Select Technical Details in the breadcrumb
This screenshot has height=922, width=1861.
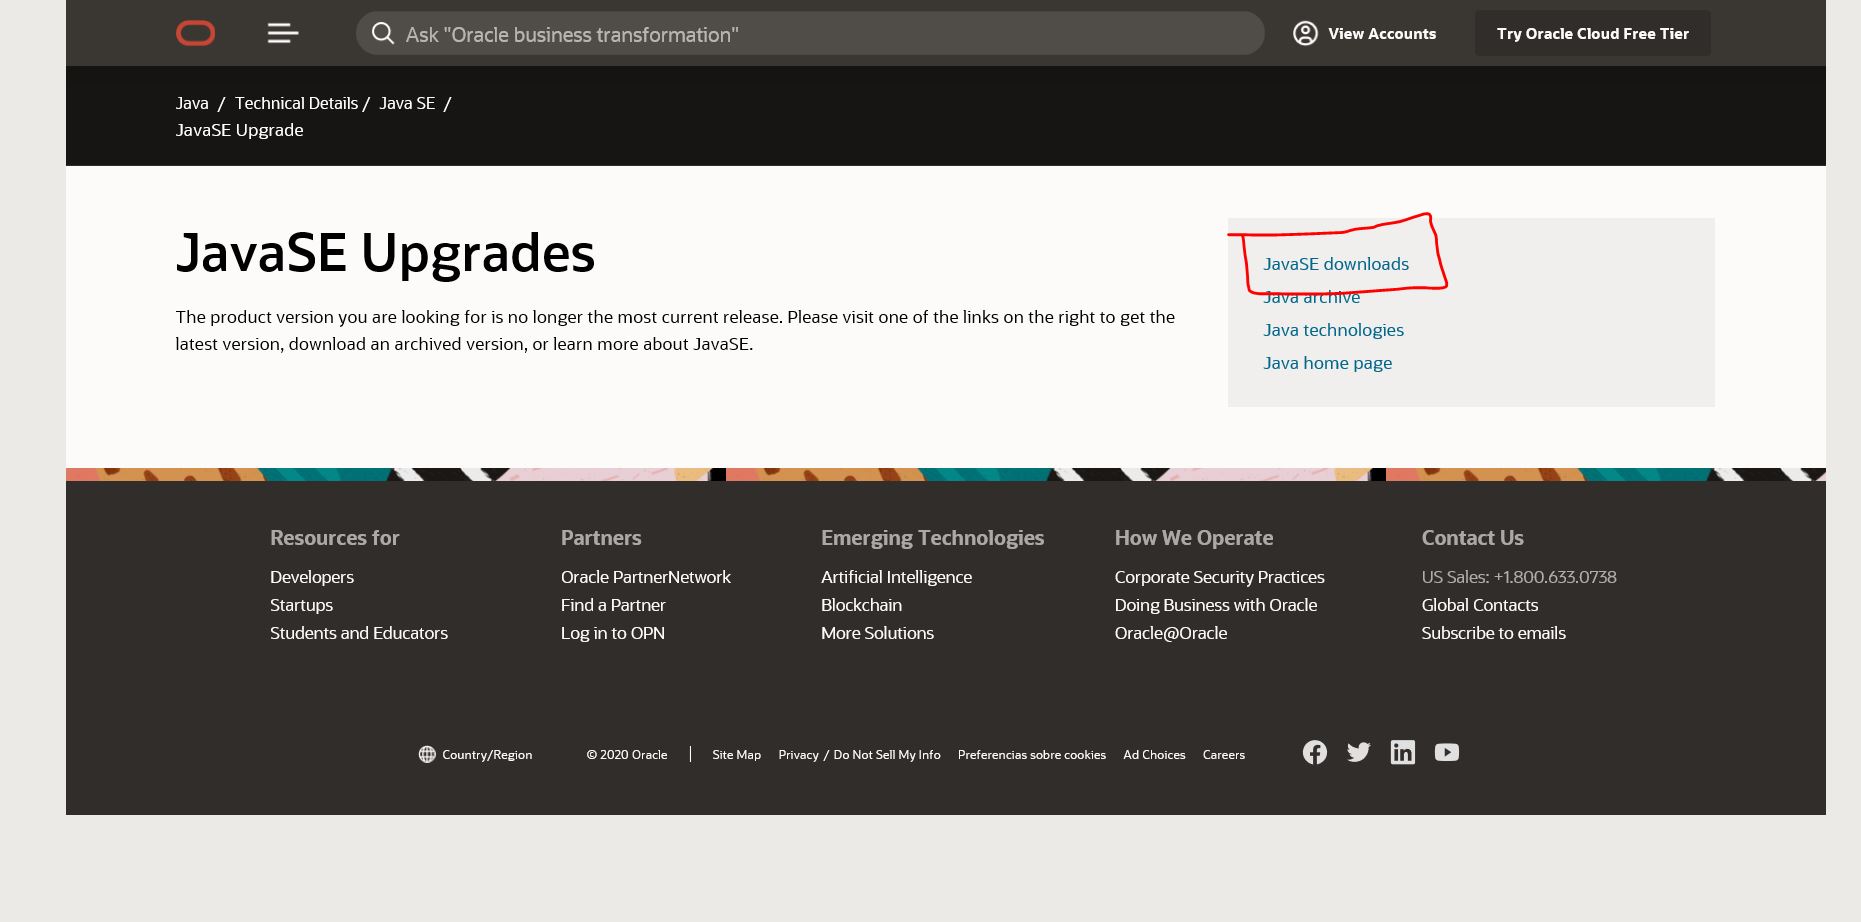296,103
